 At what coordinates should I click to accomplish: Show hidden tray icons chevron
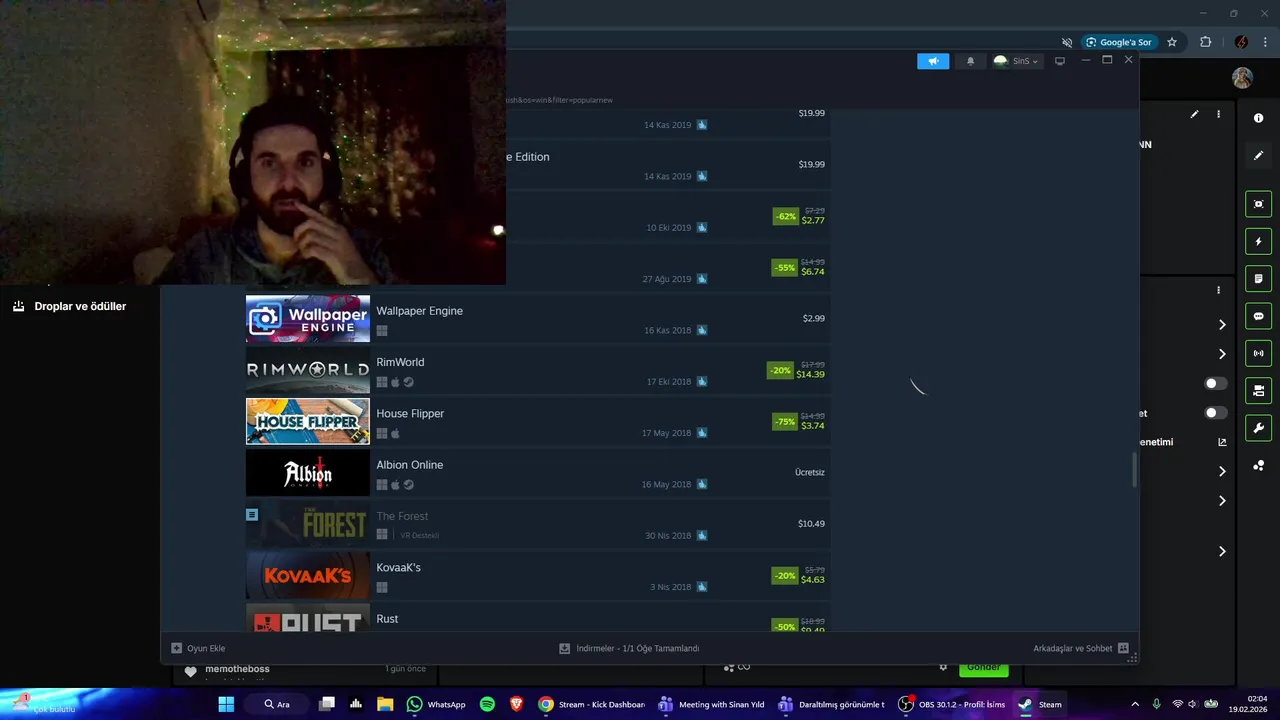coord(1134,704)
